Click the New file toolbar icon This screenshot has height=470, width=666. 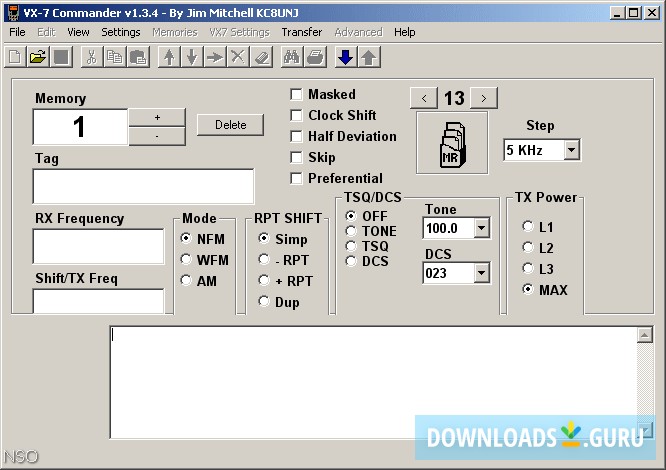tap(15, 57)
